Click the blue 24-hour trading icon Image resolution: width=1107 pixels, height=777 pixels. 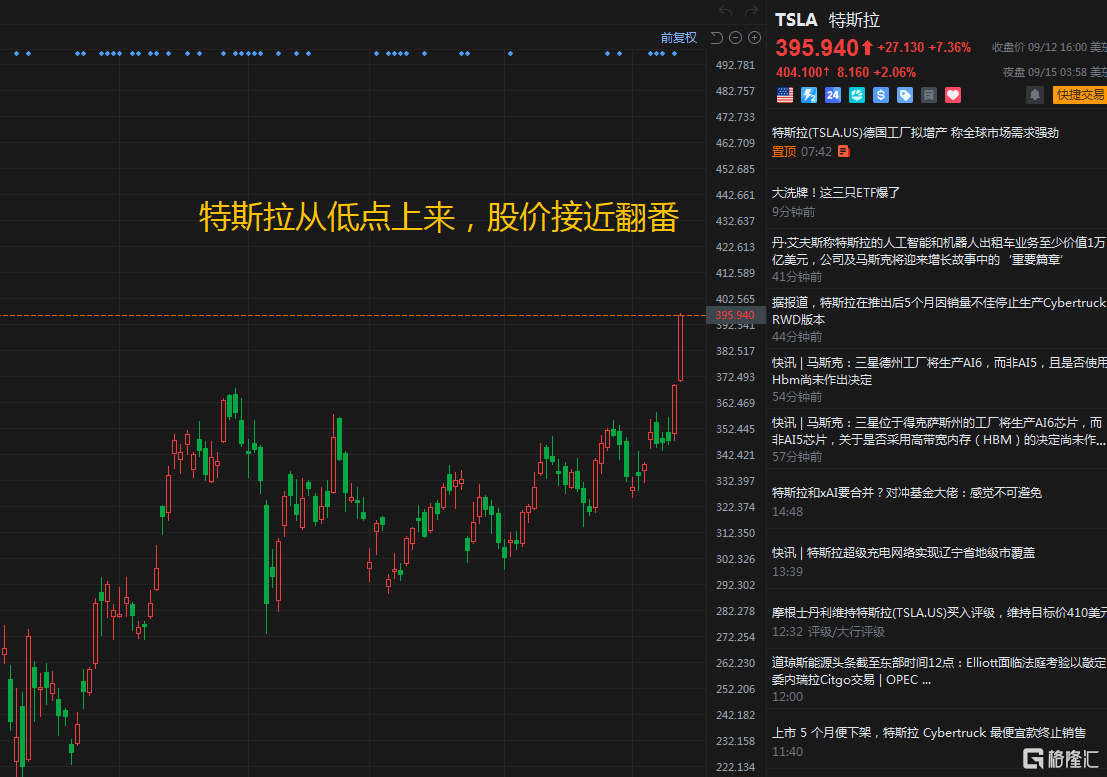(833, 95)
